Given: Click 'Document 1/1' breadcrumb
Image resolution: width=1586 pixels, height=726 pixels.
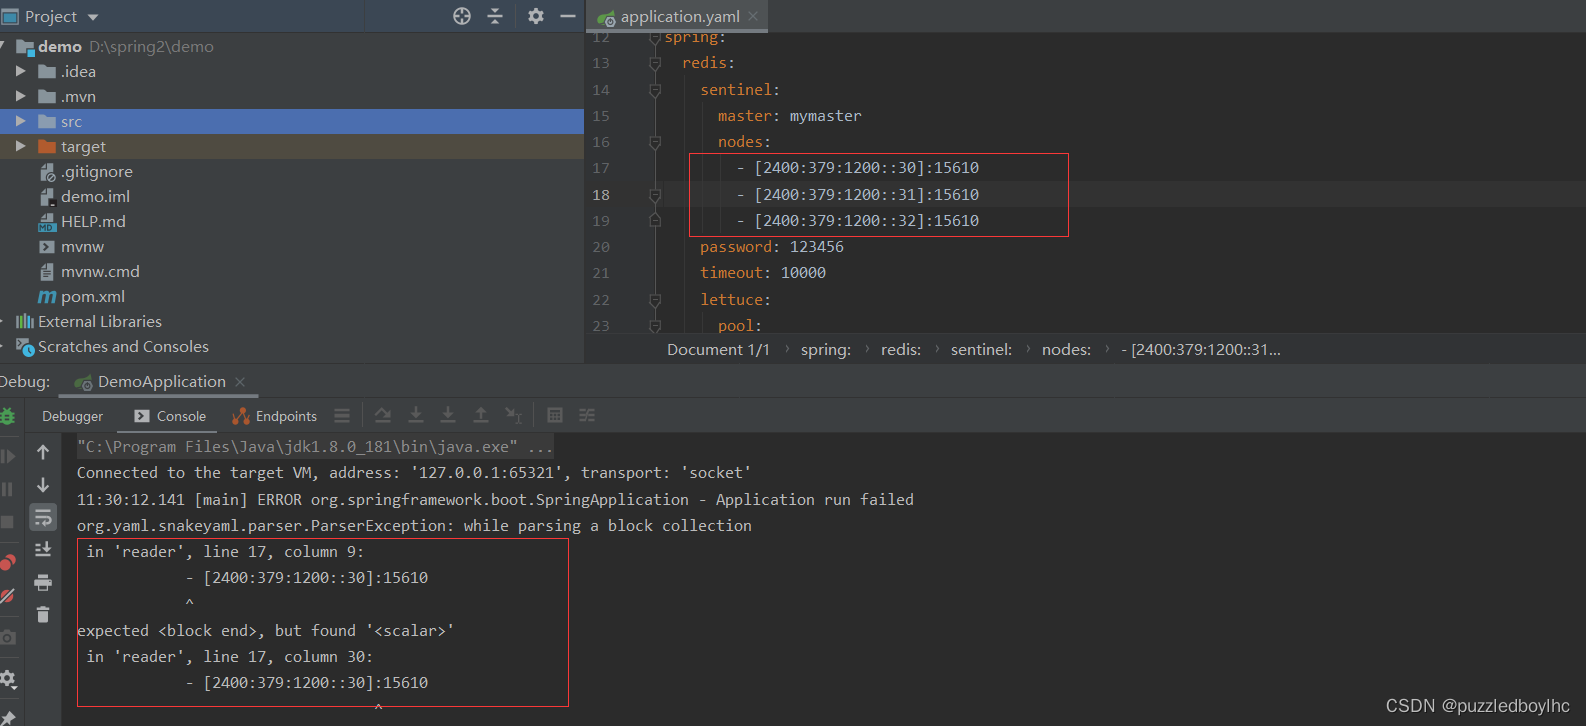Looking at the screenshot, I should tap(718, 349).
